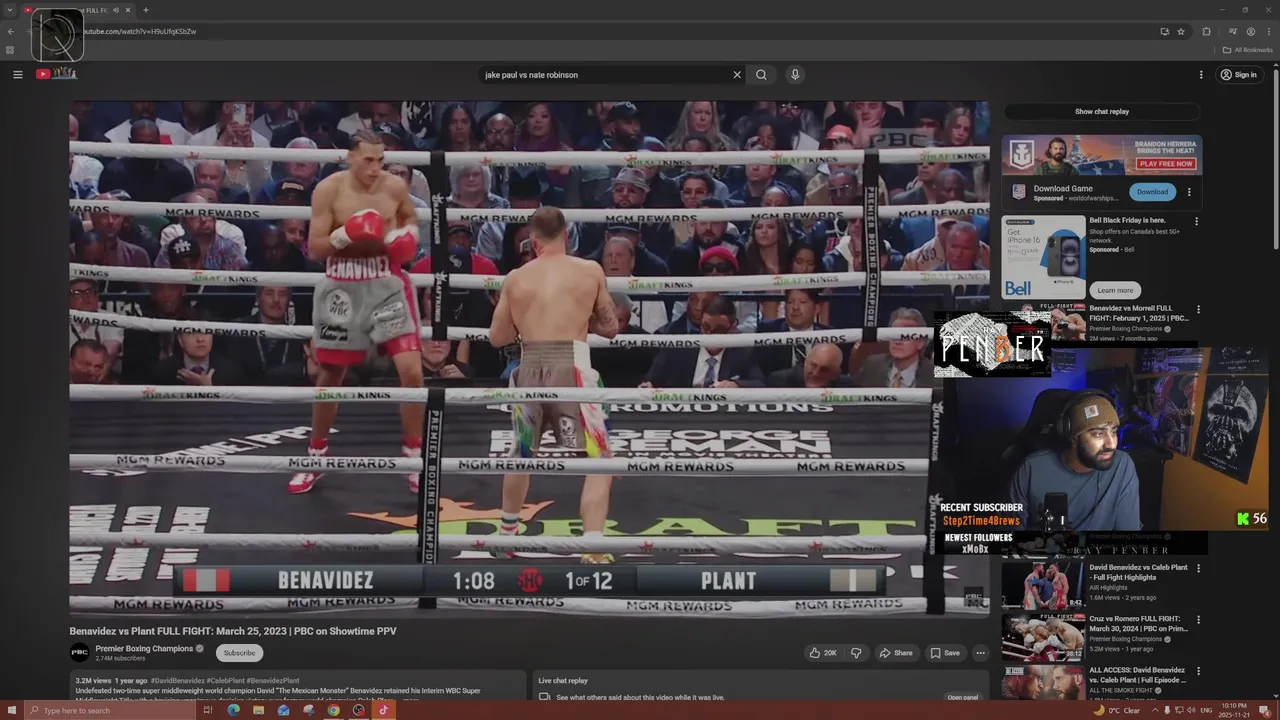Learn more about the Bell offer
Viewport: 1280px width, 720px height.
click(x=1115, y=290)
